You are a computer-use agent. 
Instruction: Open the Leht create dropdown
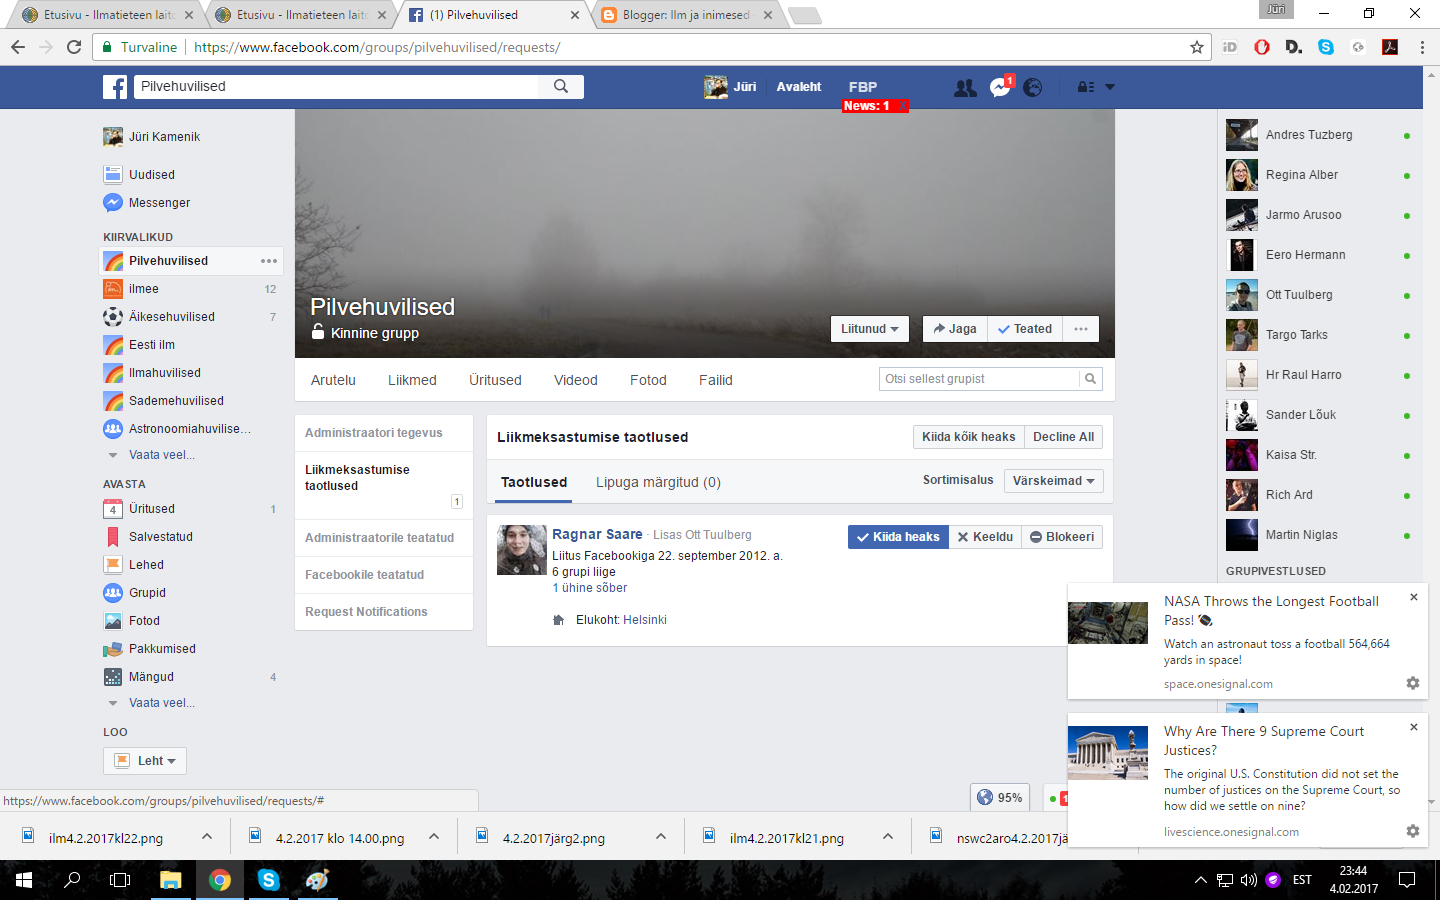coord(145,761)
